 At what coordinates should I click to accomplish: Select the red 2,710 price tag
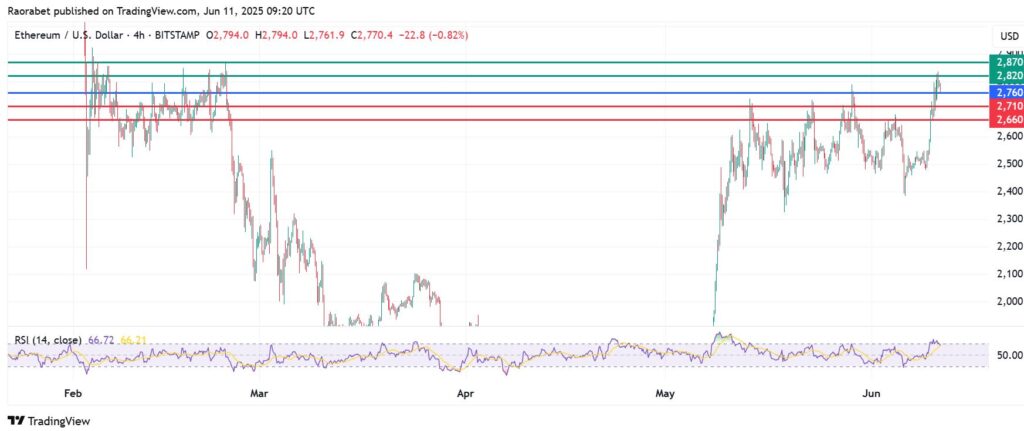1004,106
